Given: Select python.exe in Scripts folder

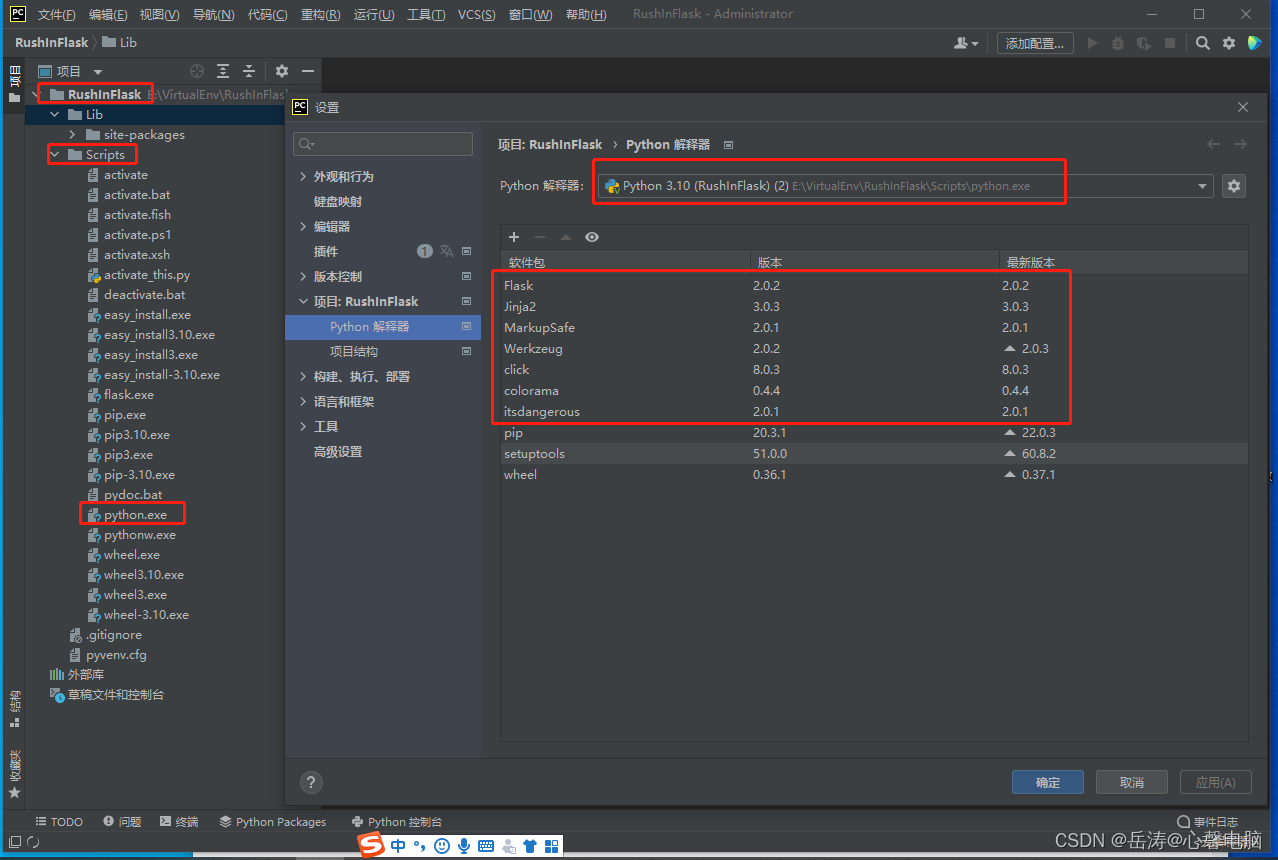Looking at the screenshot, I should click(x=135, y=514).
